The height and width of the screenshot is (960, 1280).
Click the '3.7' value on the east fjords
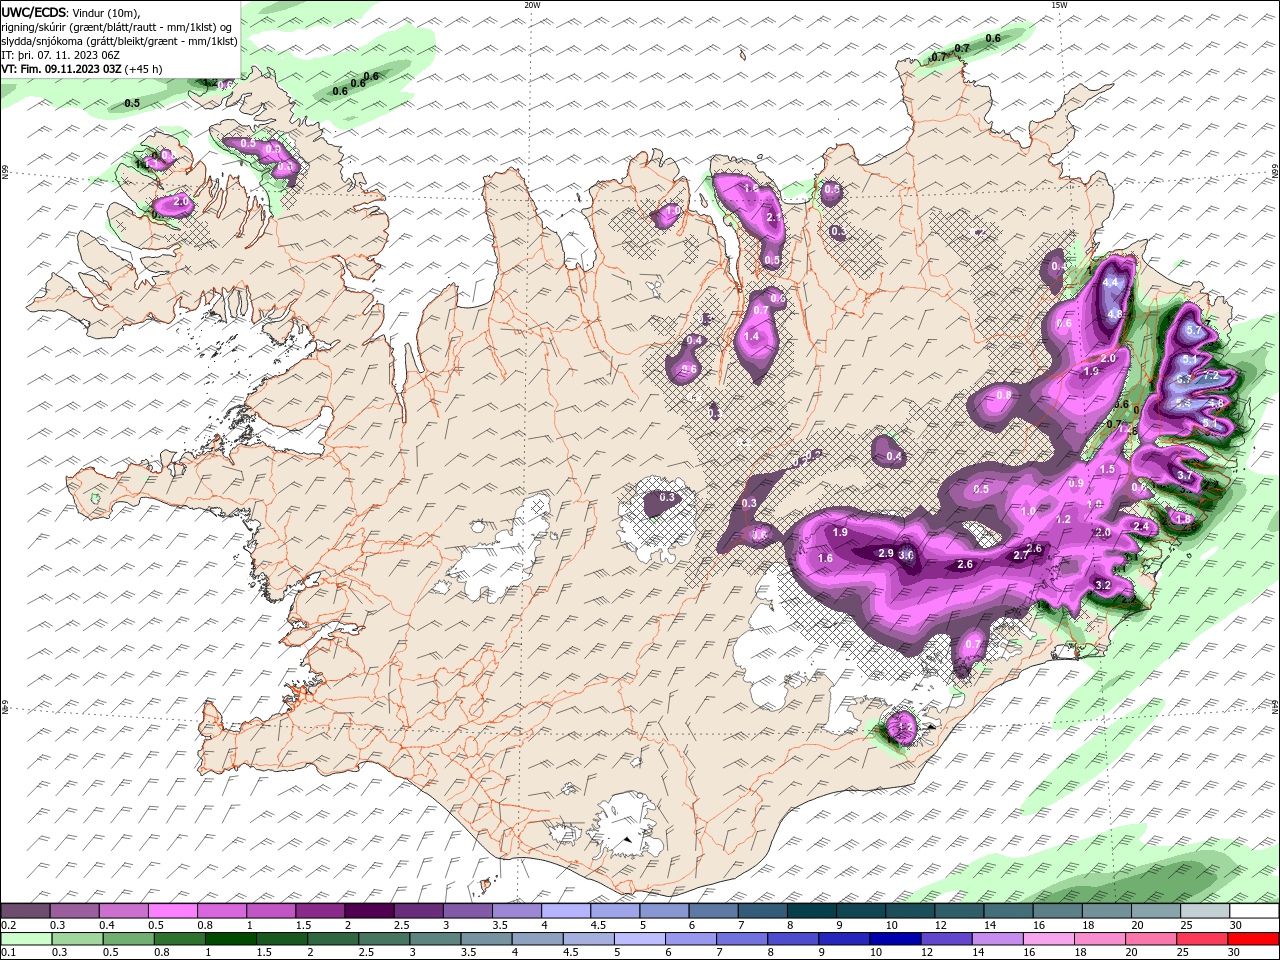click(x=1184, y=475)
